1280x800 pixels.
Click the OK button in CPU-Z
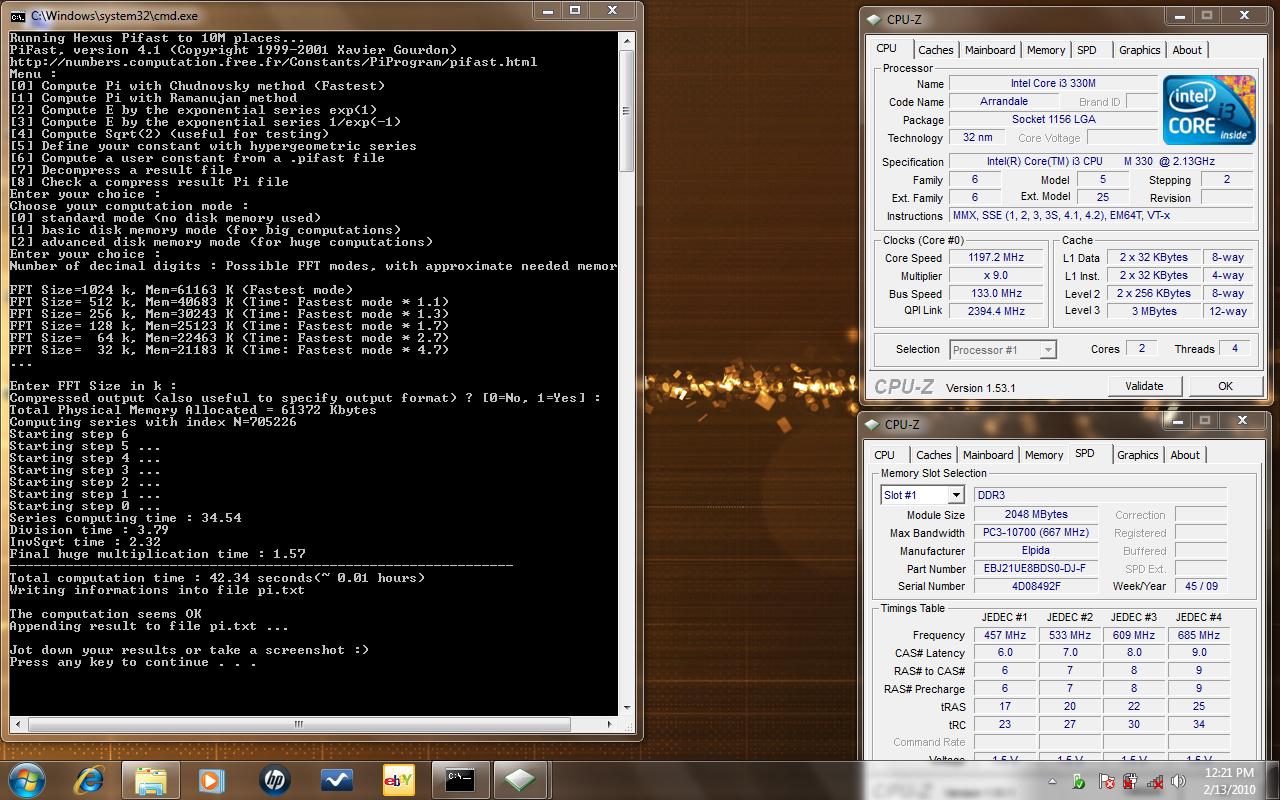click(1225, 386)
